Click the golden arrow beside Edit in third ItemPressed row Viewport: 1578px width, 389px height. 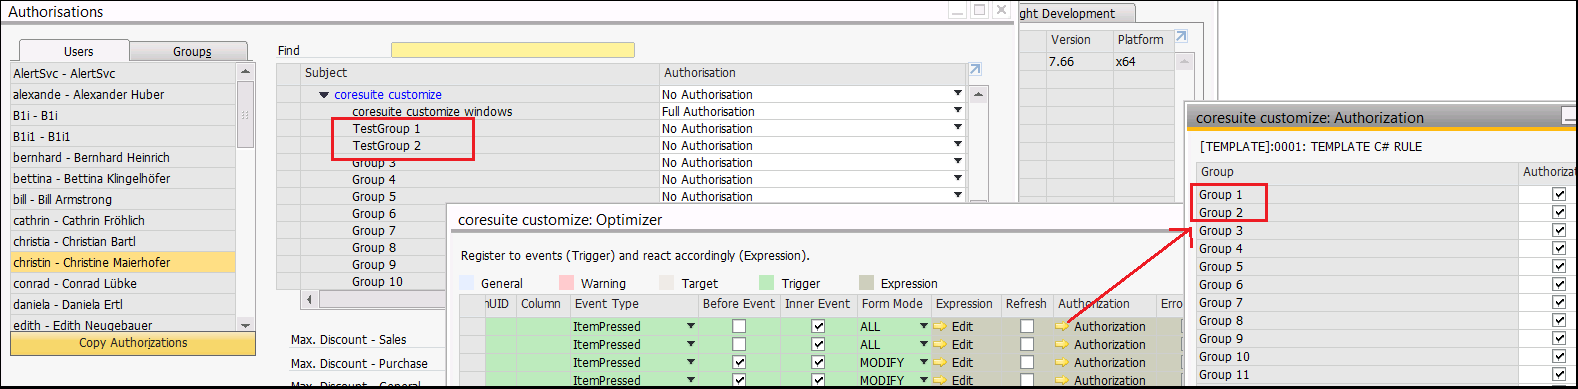tap(940, 363)
